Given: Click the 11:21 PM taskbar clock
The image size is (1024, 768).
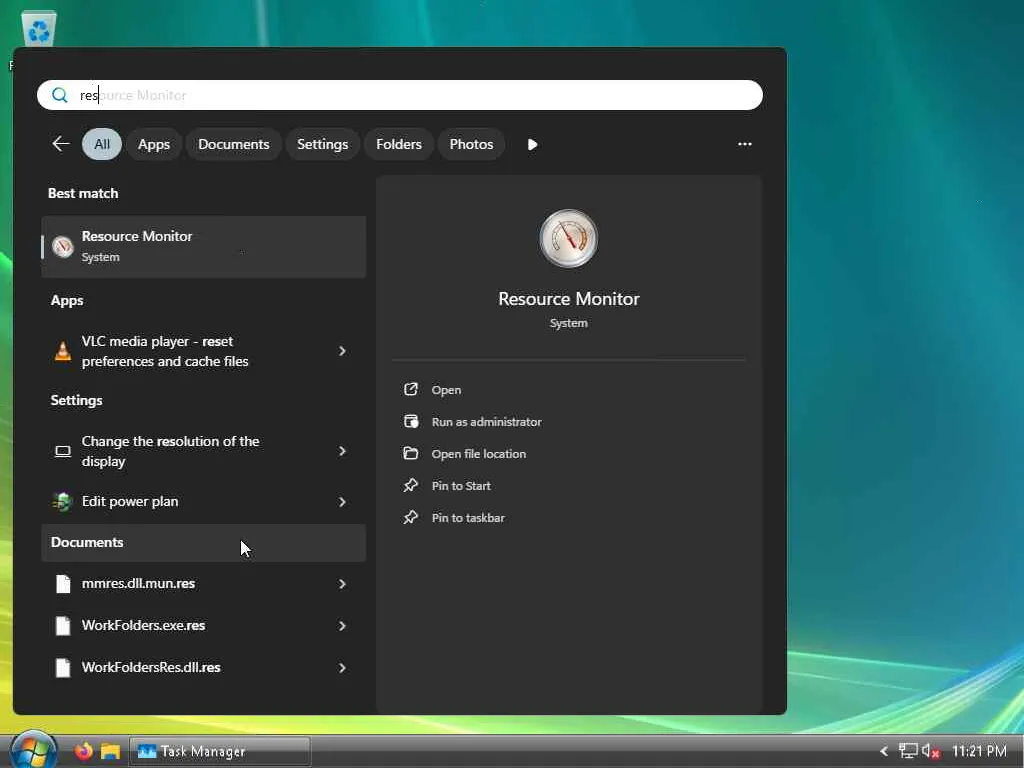Looking at the screenshot, I should point(979,751).
